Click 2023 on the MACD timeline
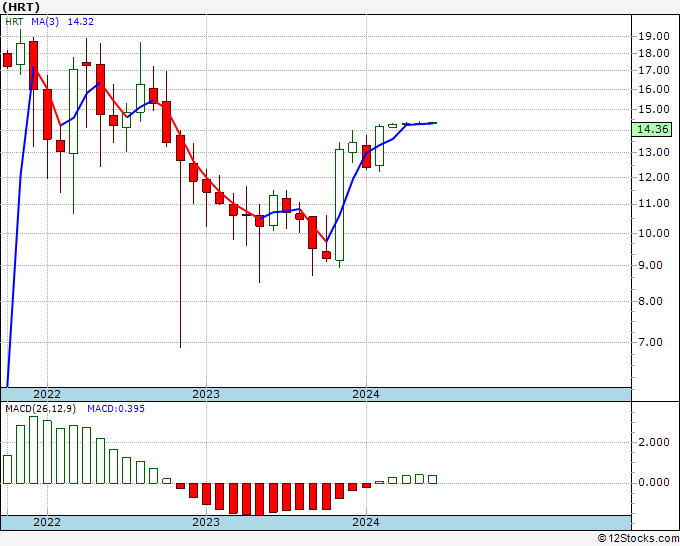Image resolution: width=680 pixels, height=546 pixels. point(206,522)
